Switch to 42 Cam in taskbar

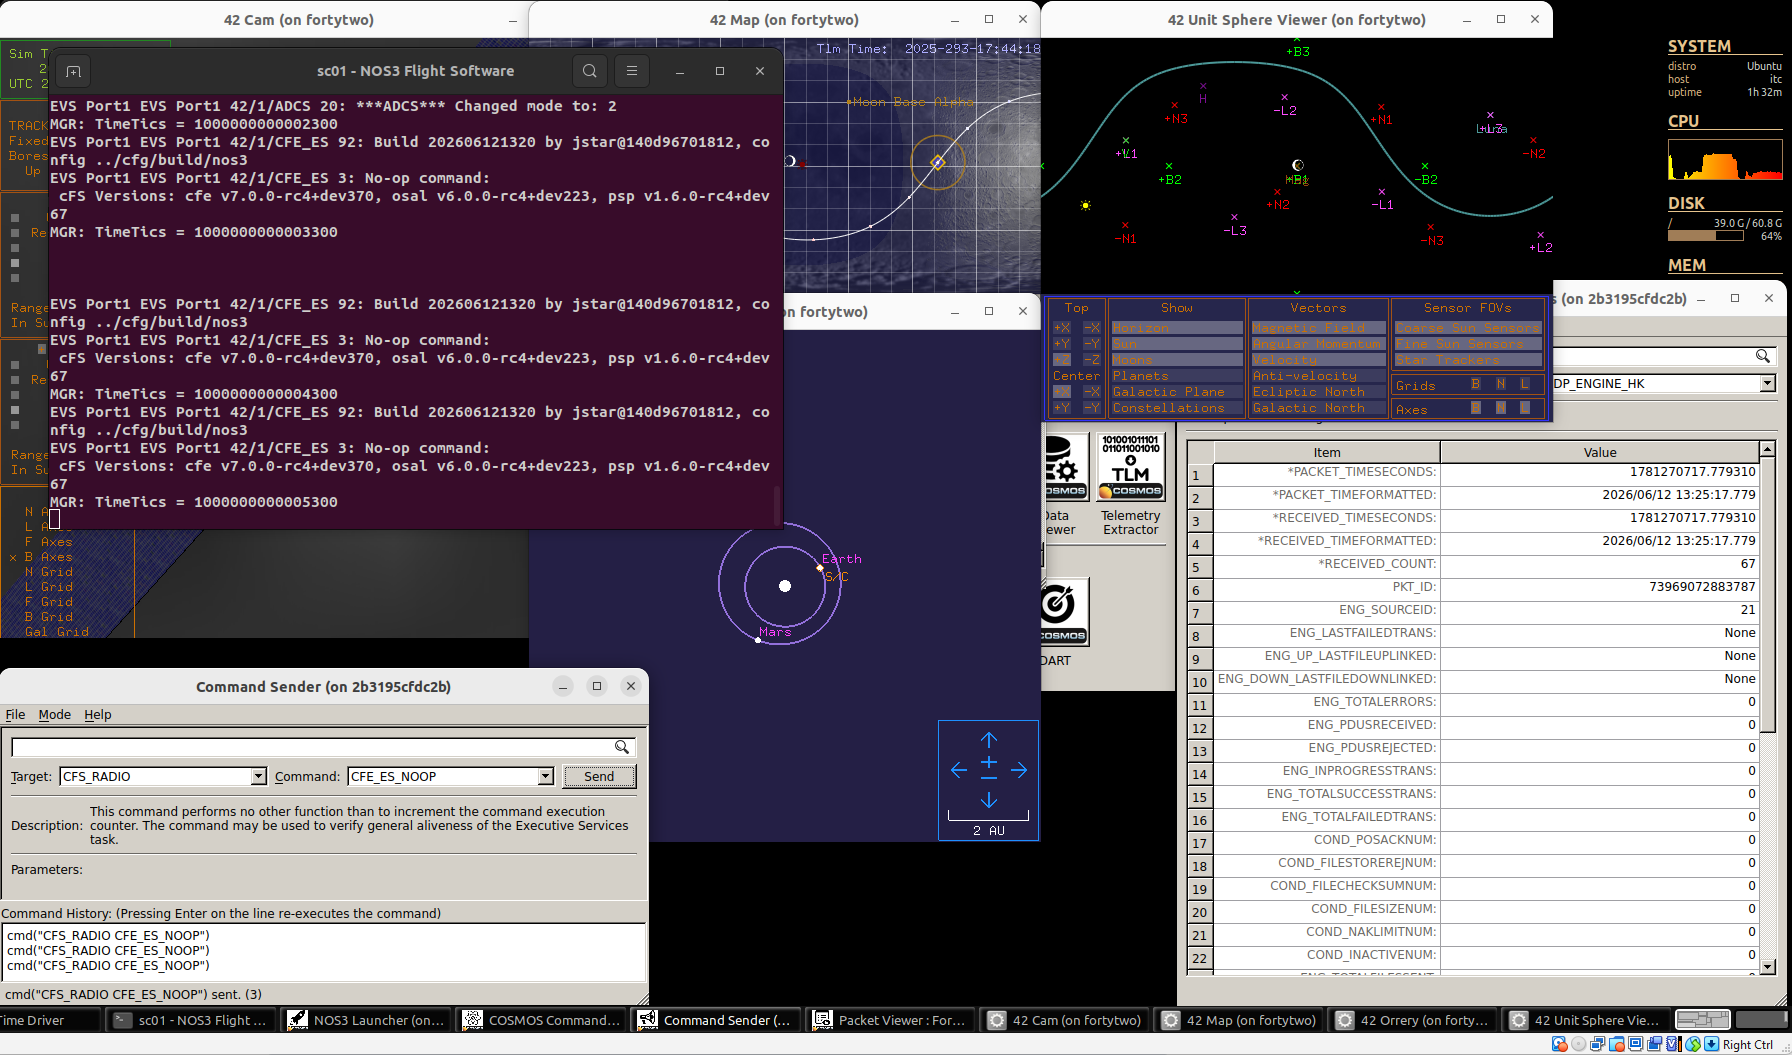coord(1066,1020)
